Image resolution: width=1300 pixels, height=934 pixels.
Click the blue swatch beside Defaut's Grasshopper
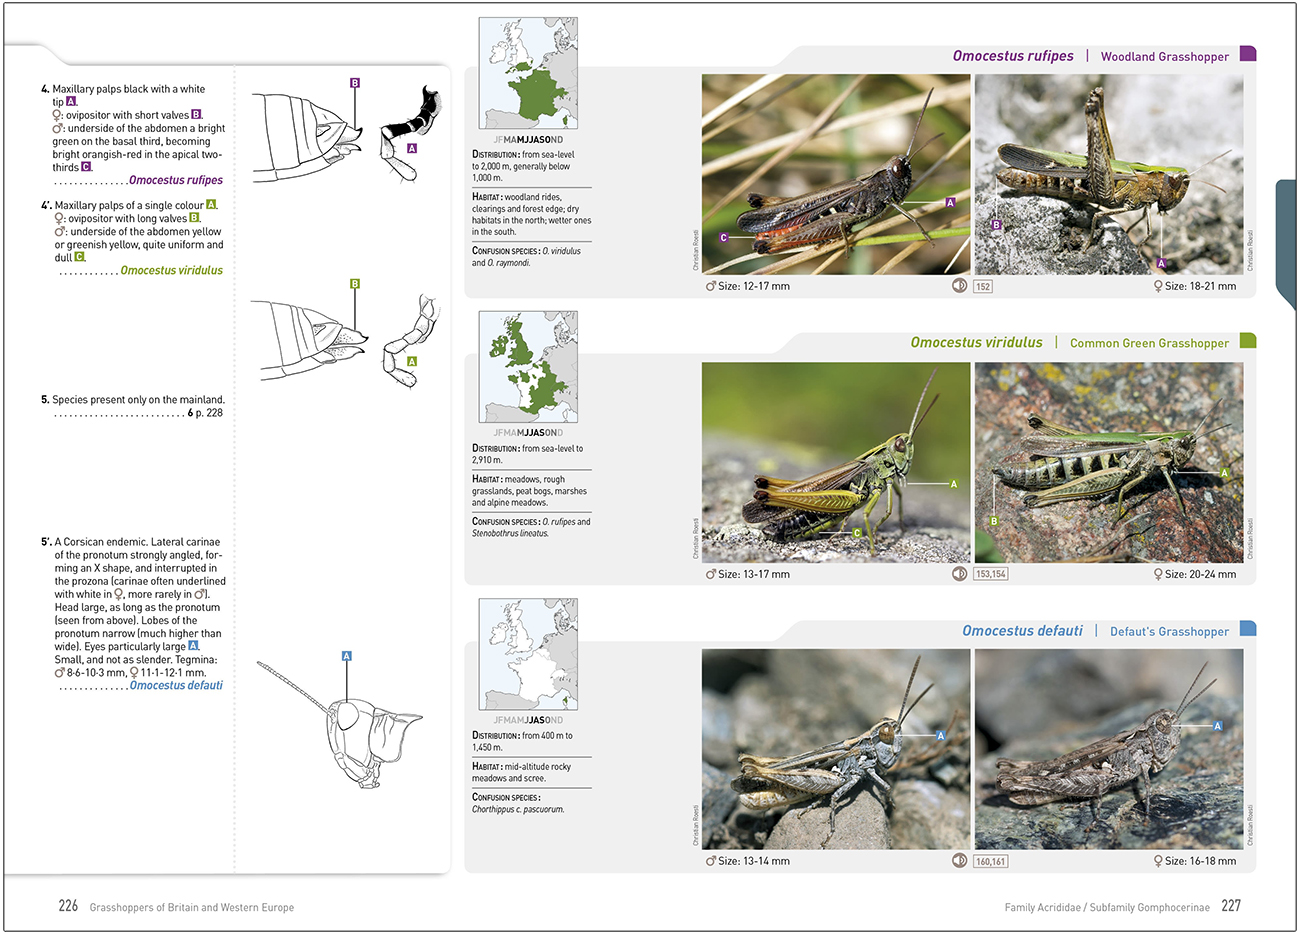point(1247,629)
